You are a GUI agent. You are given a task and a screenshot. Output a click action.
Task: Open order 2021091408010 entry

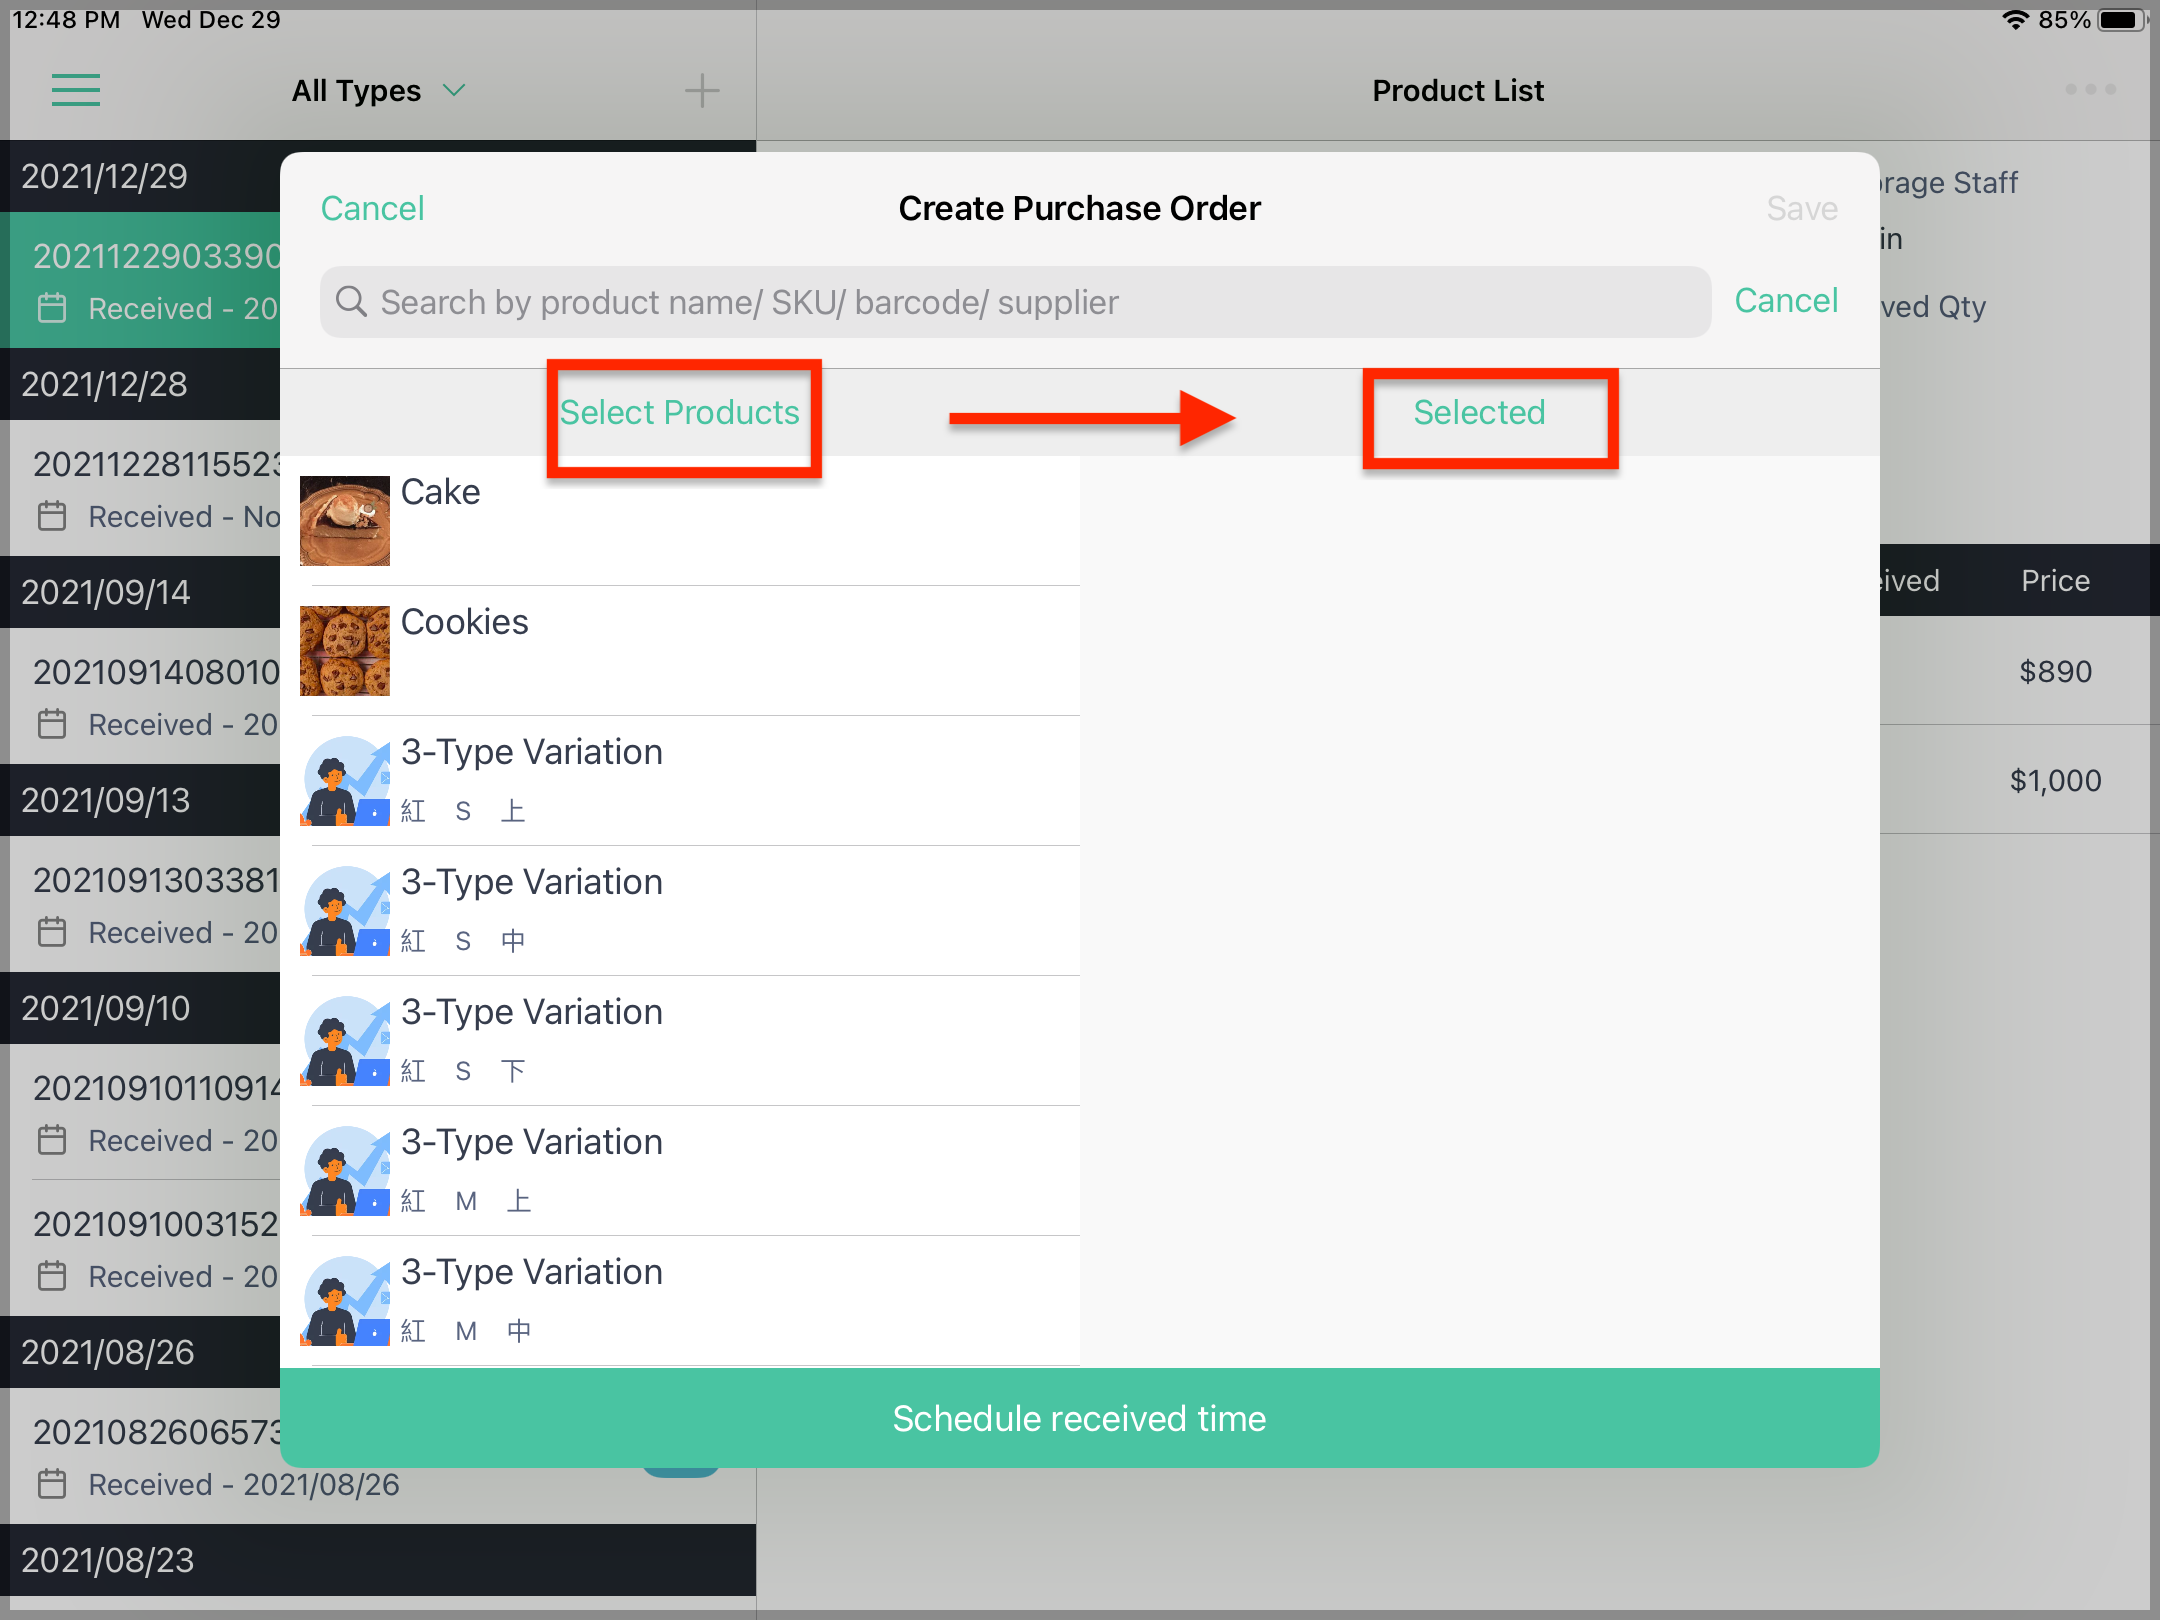click(140, 696)
